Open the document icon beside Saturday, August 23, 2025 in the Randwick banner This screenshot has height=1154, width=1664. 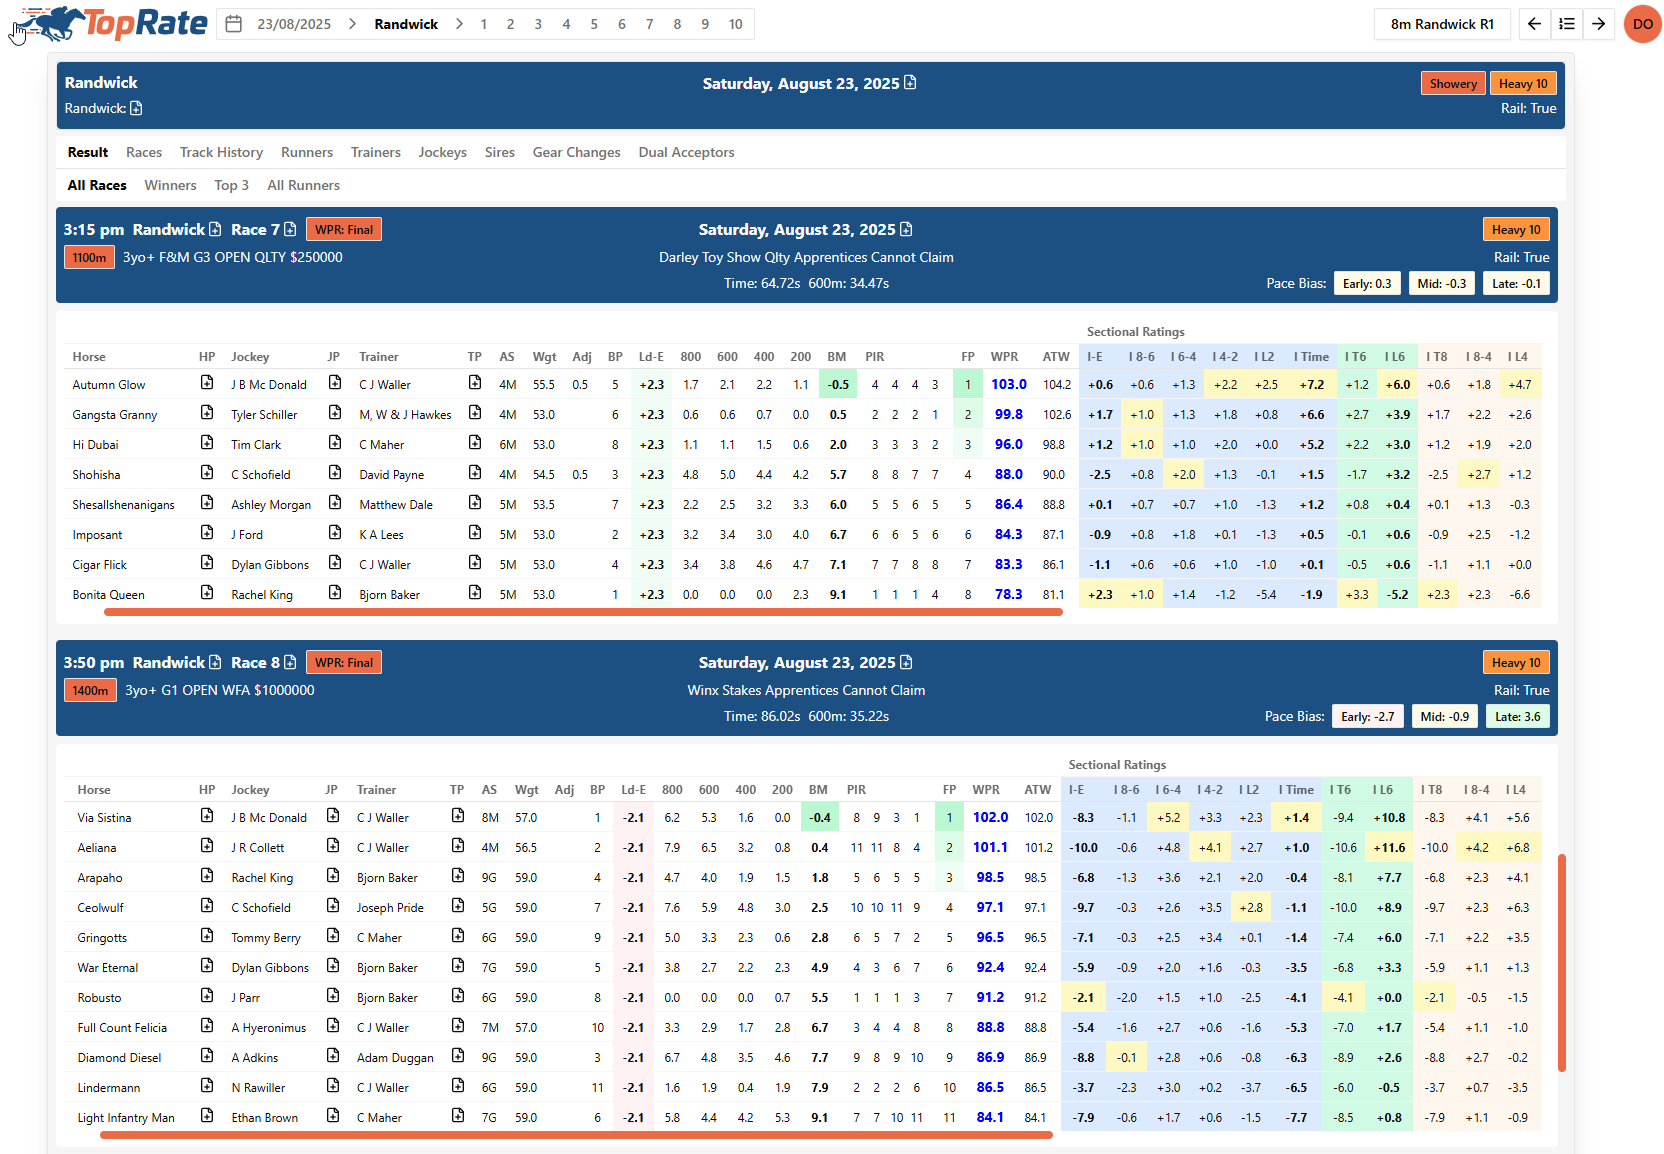click(x=910, y=83)
